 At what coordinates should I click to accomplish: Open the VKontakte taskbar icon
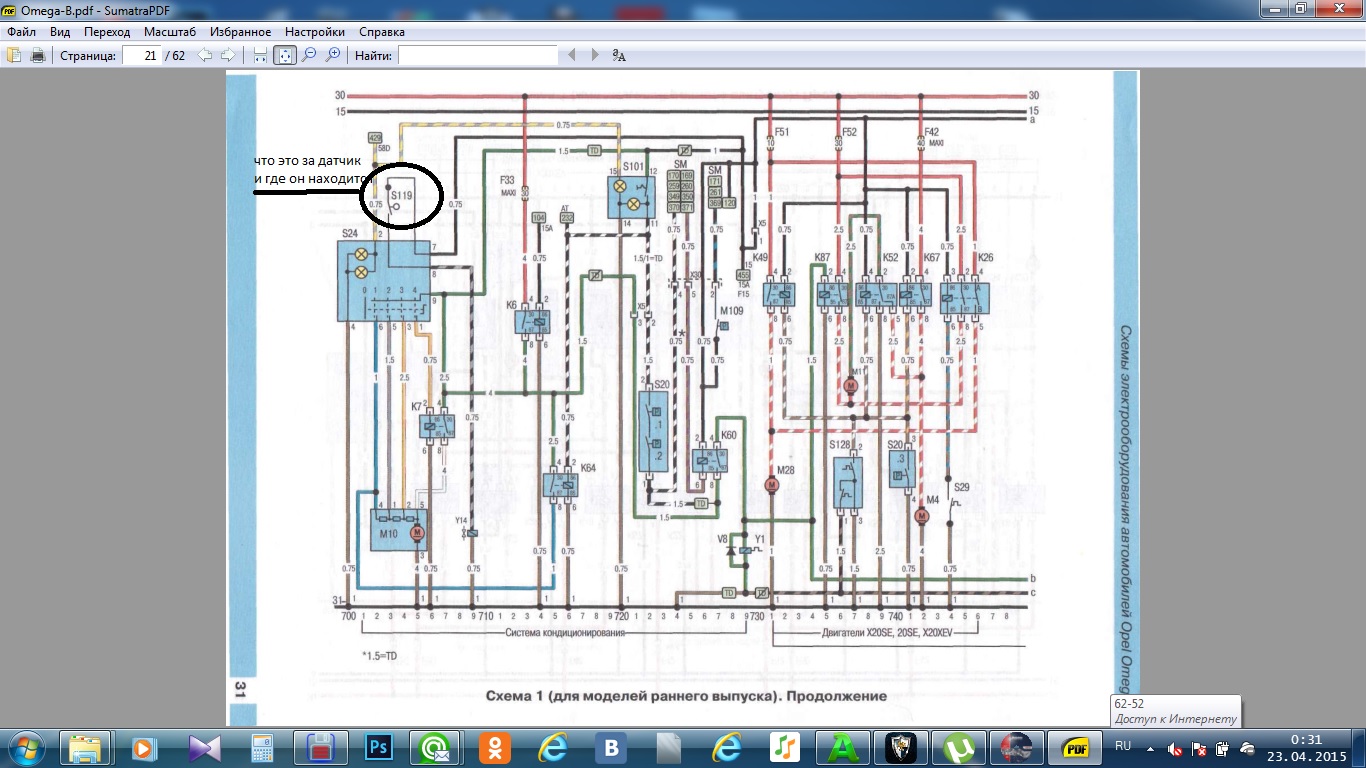(x=610, y=747)
